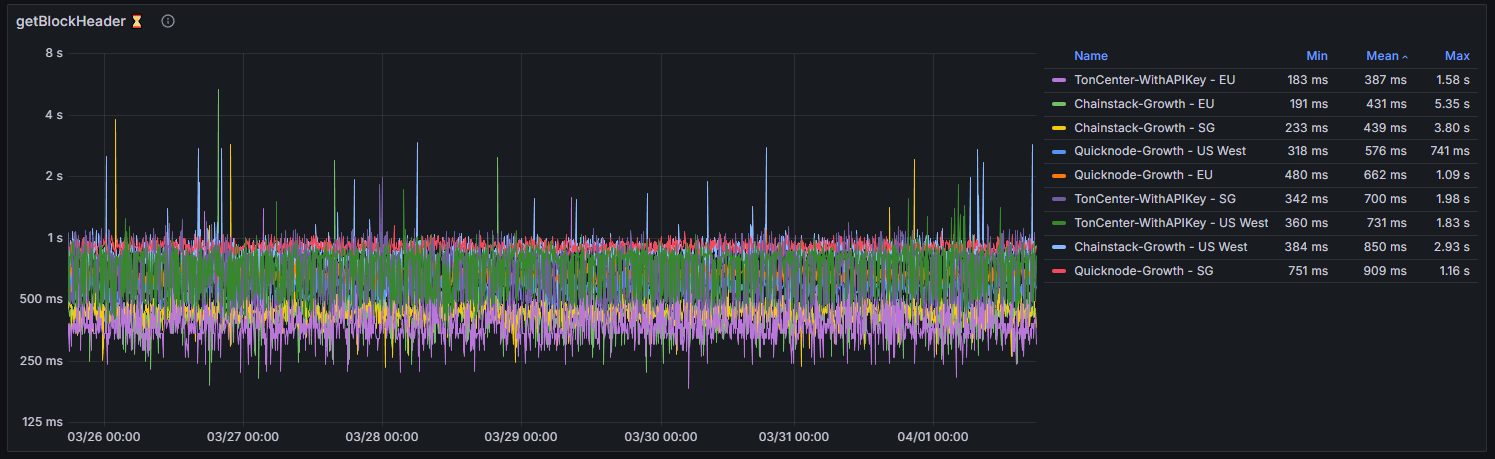Viewport: 1495px width, 459px height.
Task: Toggle Quicknode-Growth - US West series
Action: coord(1160,151)
